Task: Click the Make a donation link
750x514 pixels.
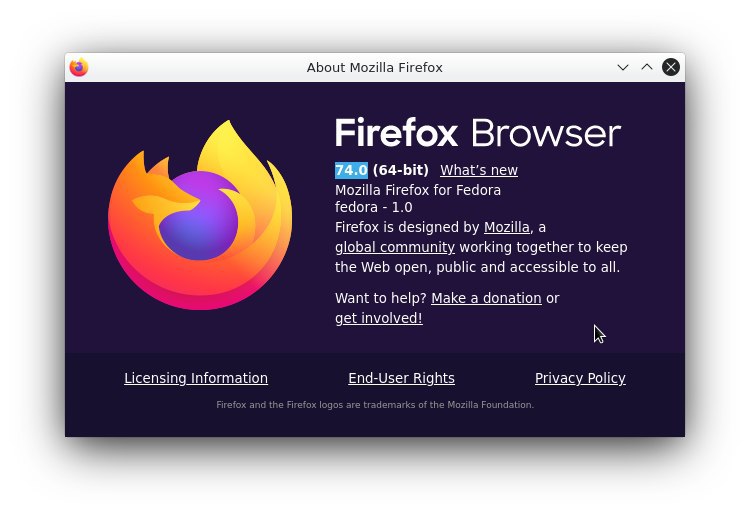Action: (x=486, y=298)
